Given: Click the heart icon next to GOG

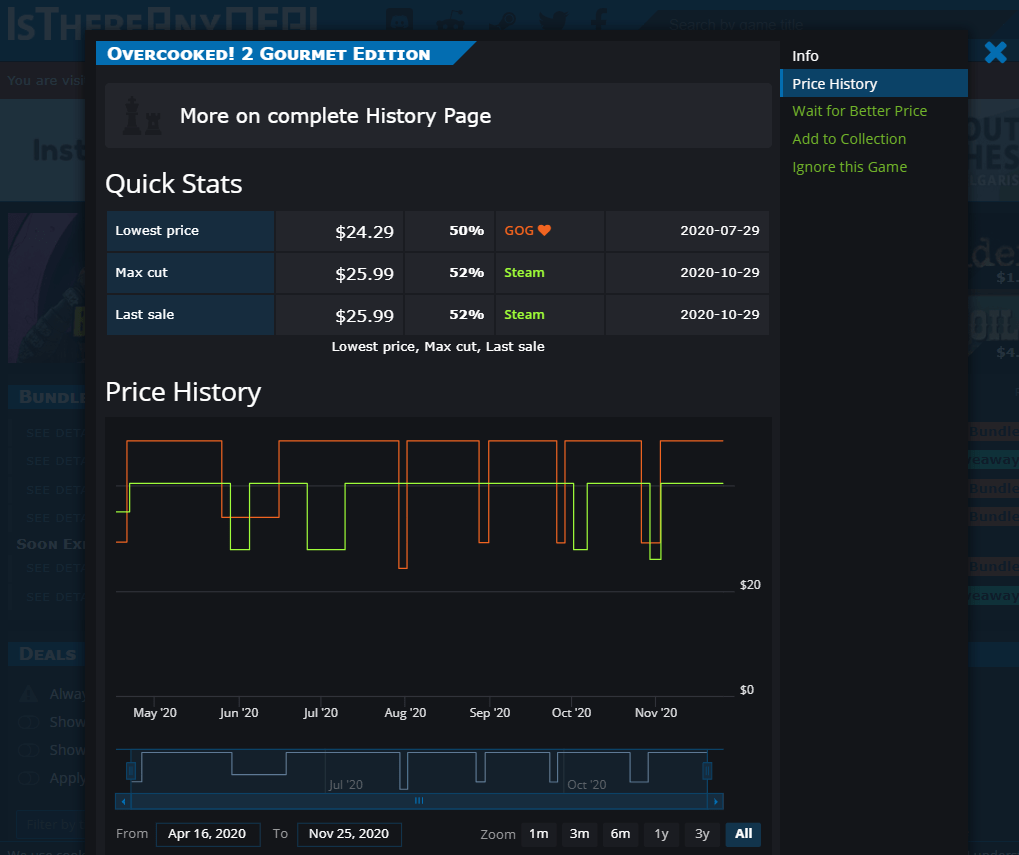Looking at the screenshot, I should click(545, 230).
